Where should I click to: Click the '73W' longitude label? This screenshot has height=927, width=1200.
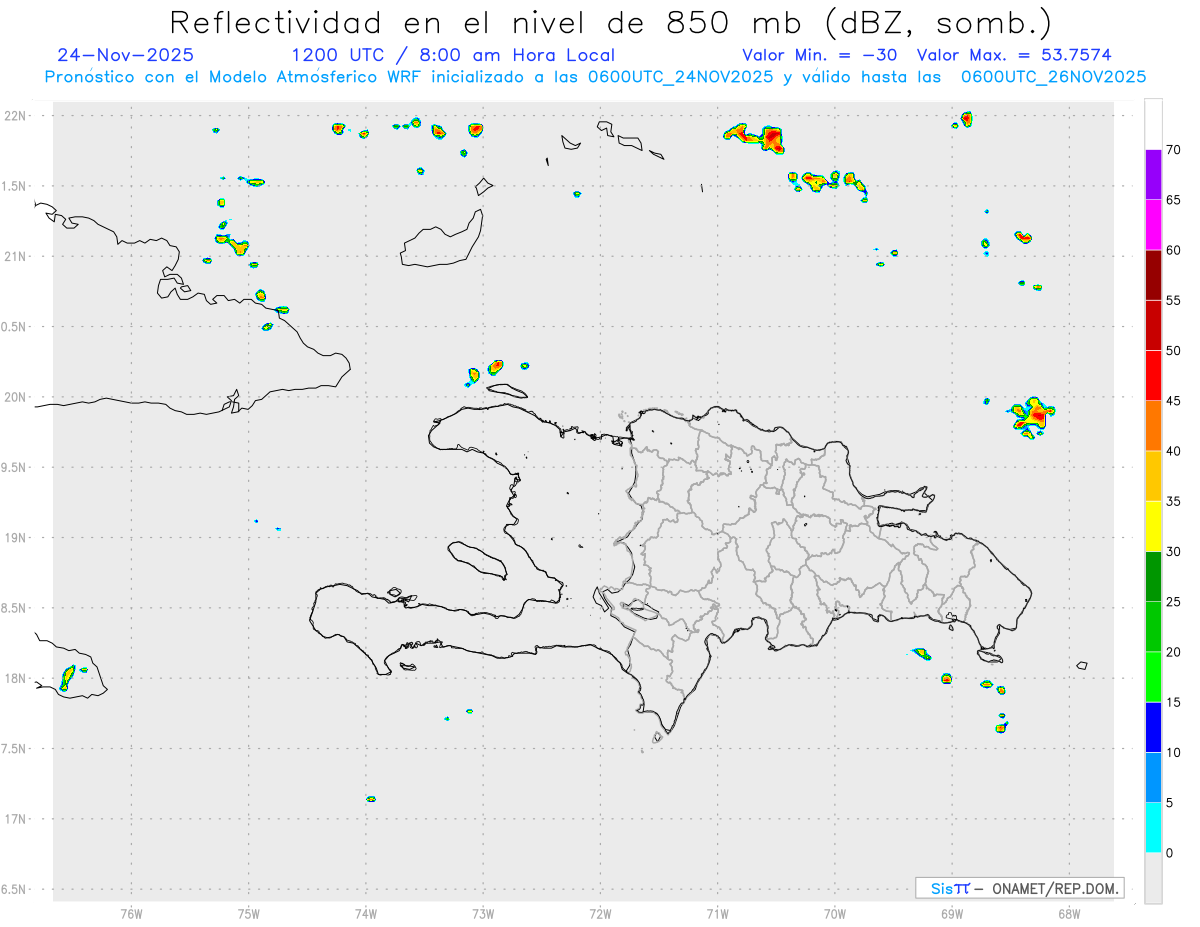pyautogui.click(x=483, y=912)
